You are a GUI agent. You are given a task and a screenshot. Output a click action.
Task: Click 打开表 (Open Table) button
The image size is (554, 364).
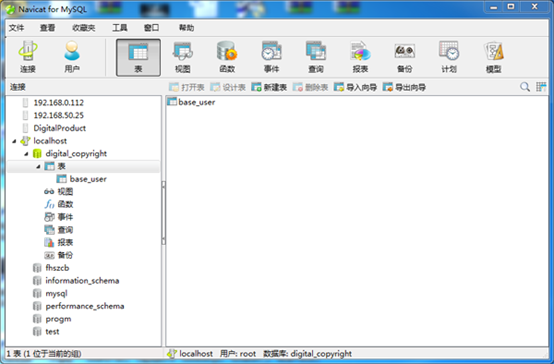187,87
